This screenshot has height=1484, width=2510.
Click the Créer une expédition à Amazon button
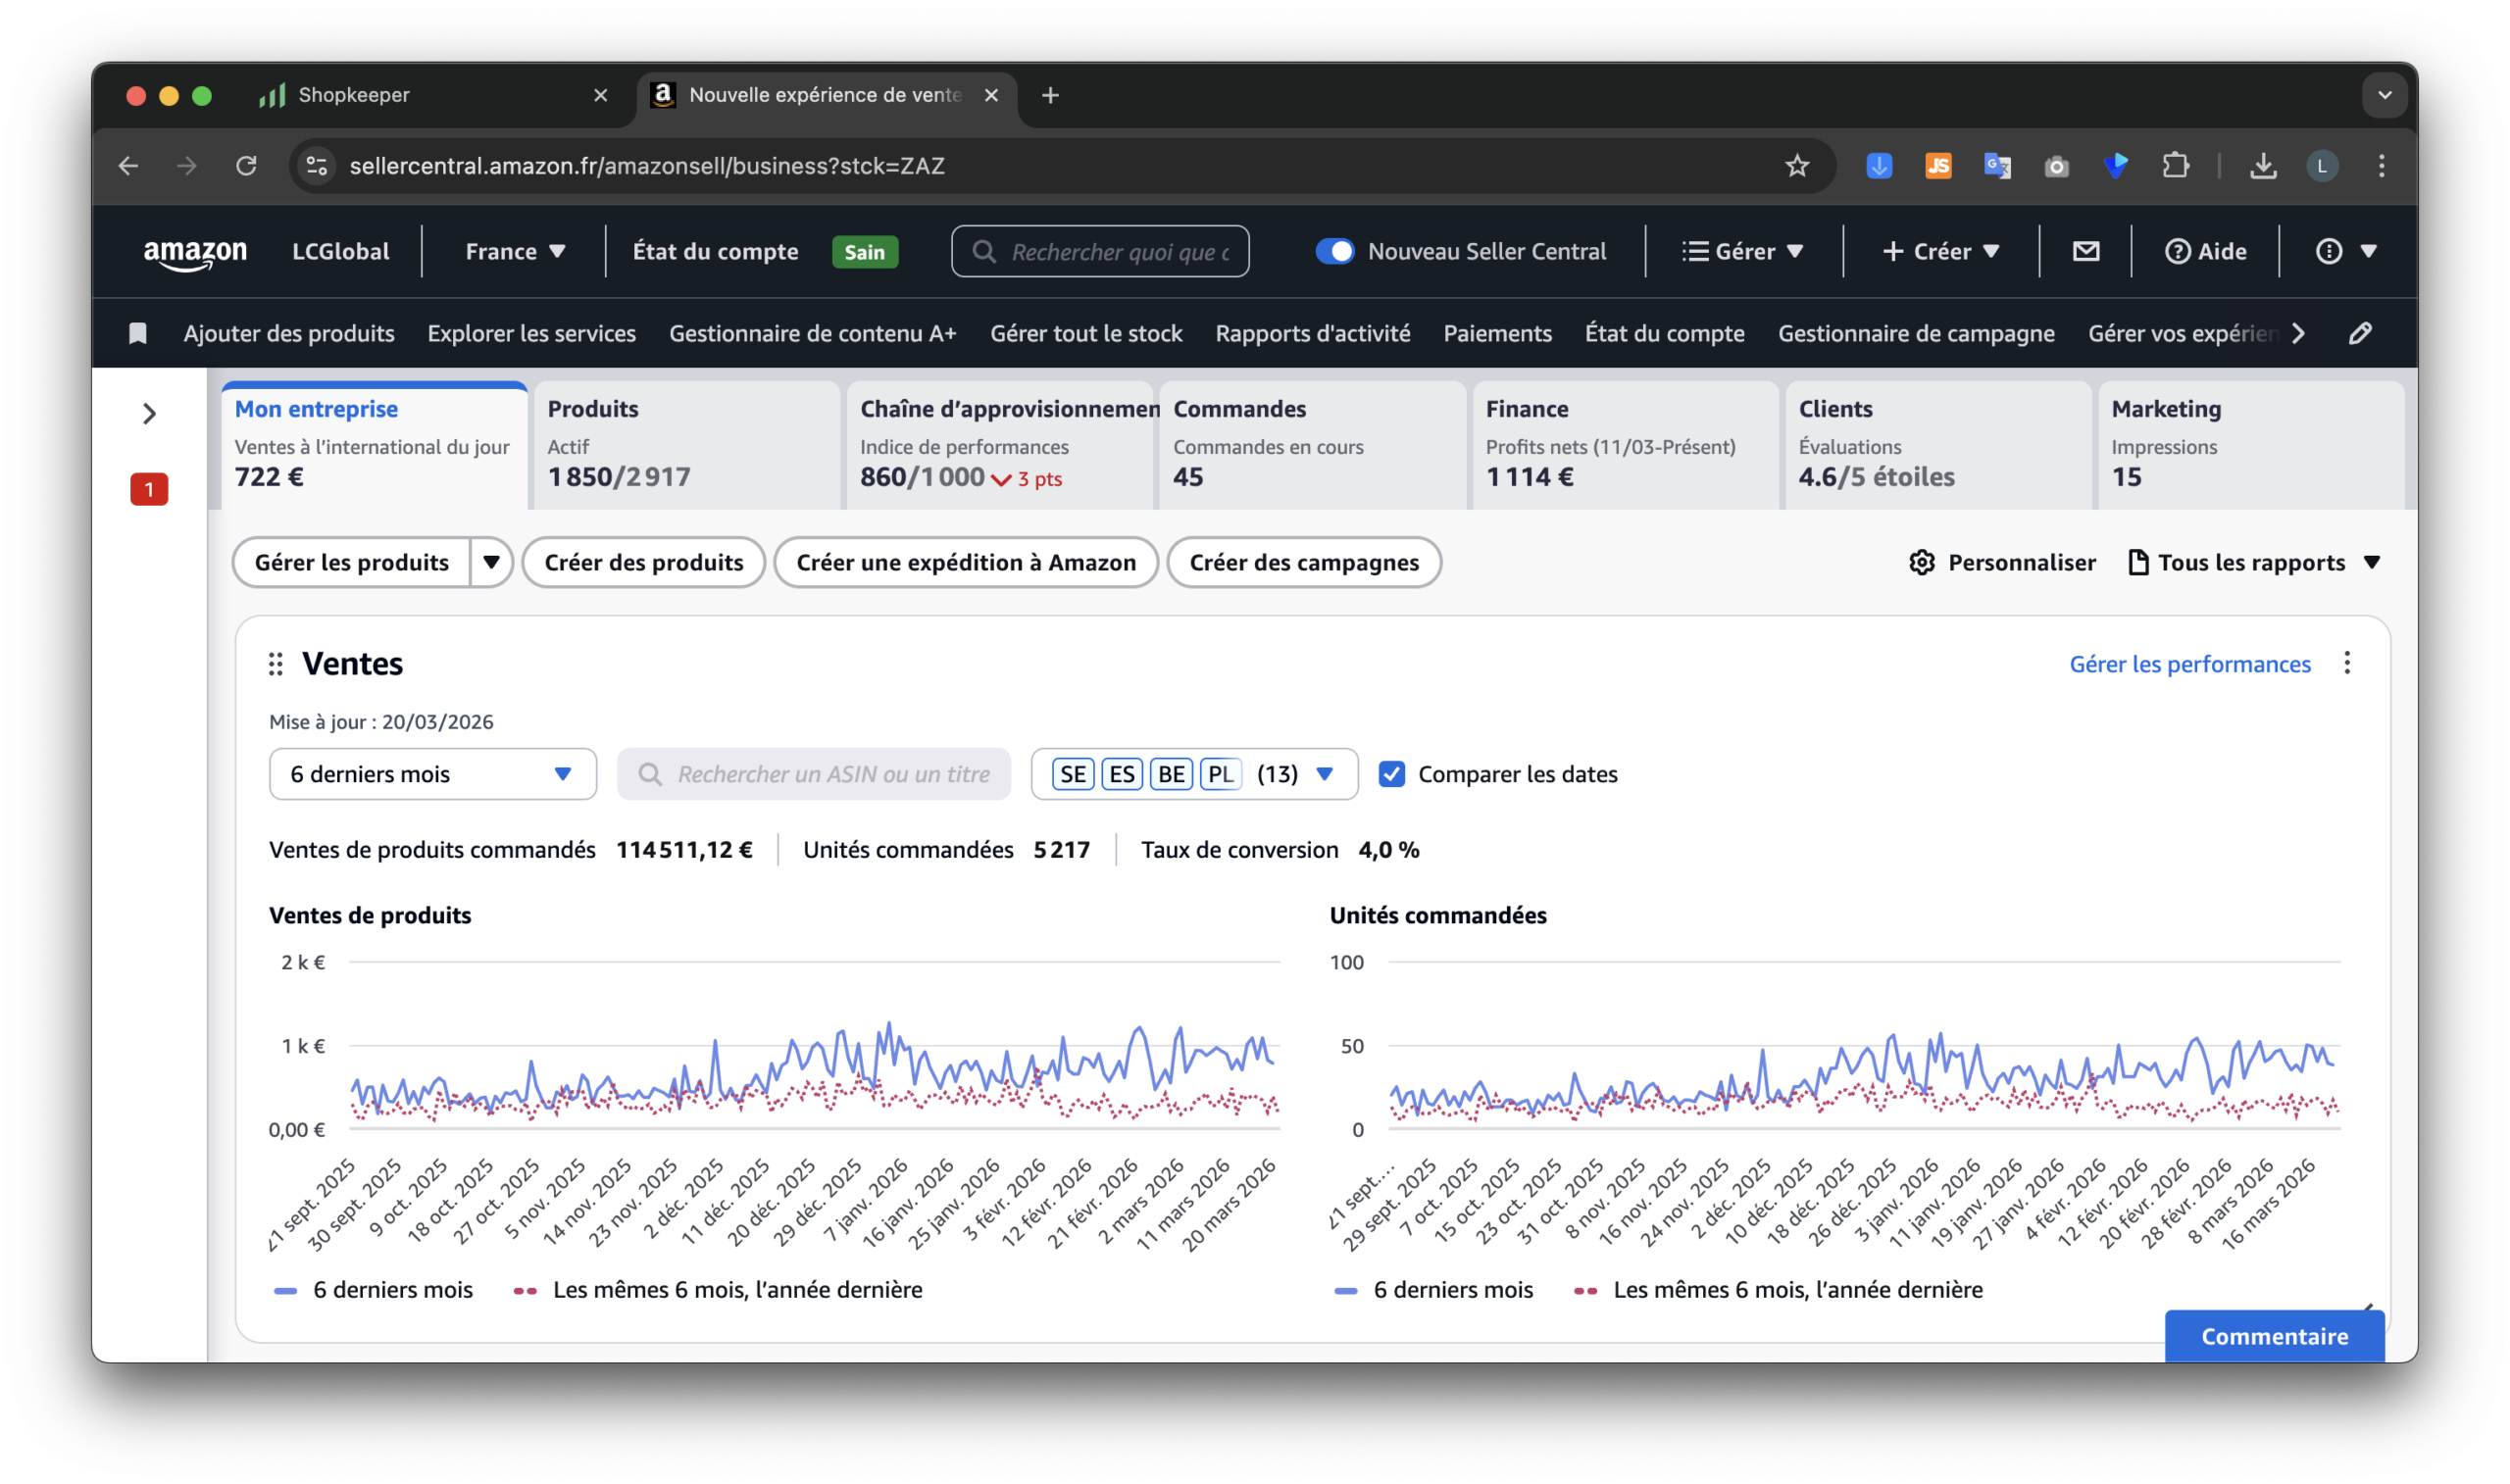[x=965, y=562]
